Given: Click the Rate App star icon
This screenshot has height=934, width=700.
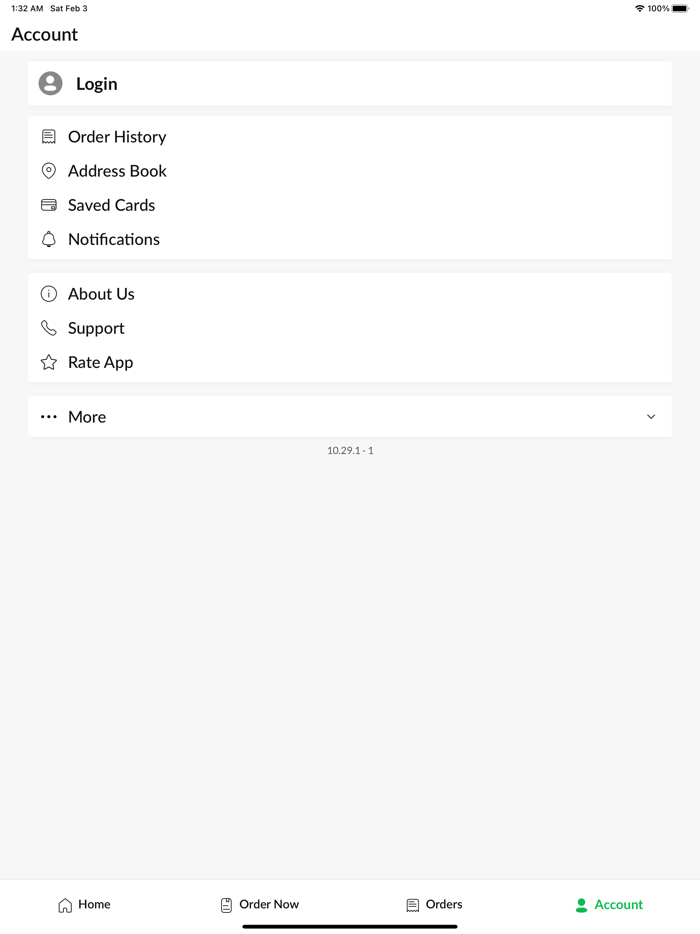Looking at the screenshot, I should click(x=49, y=362).
